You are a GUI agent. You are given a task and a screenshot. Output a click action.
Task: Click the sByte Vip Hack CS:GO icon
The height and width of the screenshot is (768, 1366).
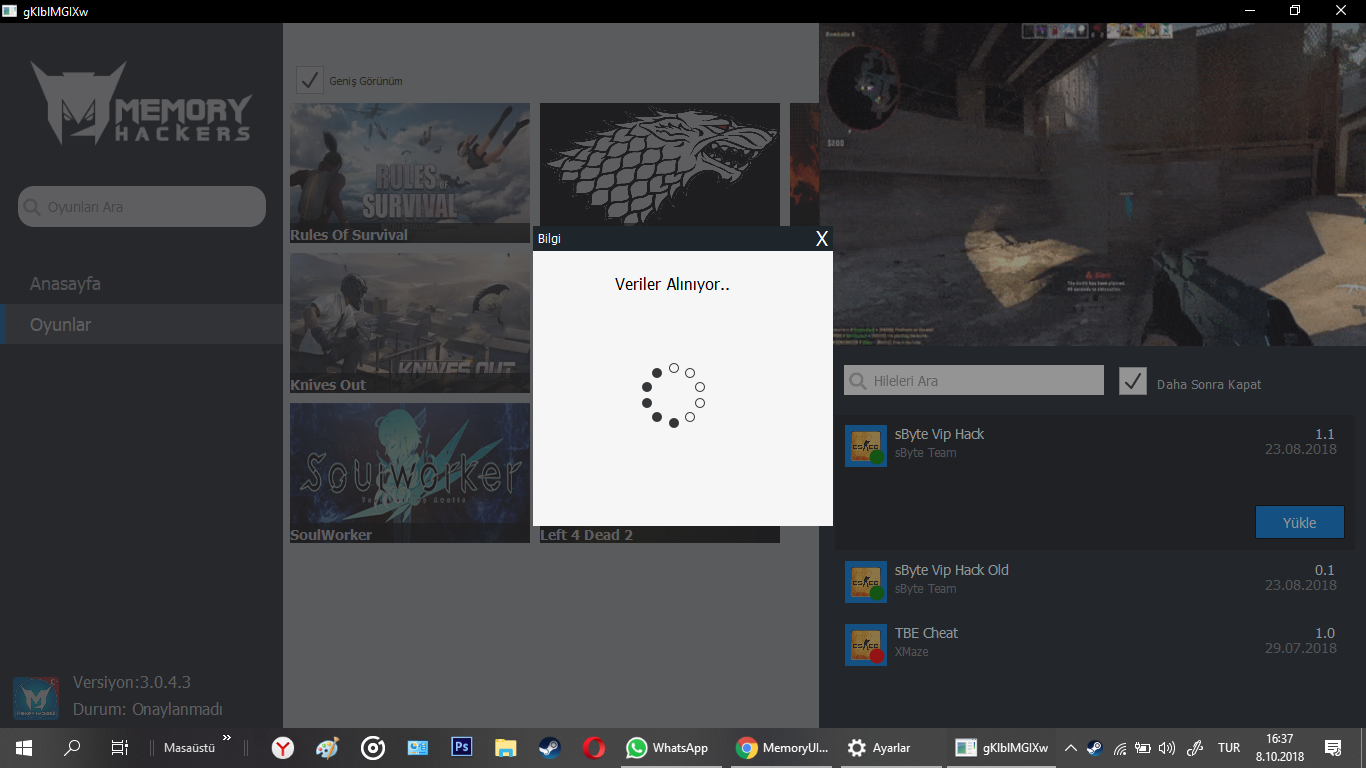(865, 446)
